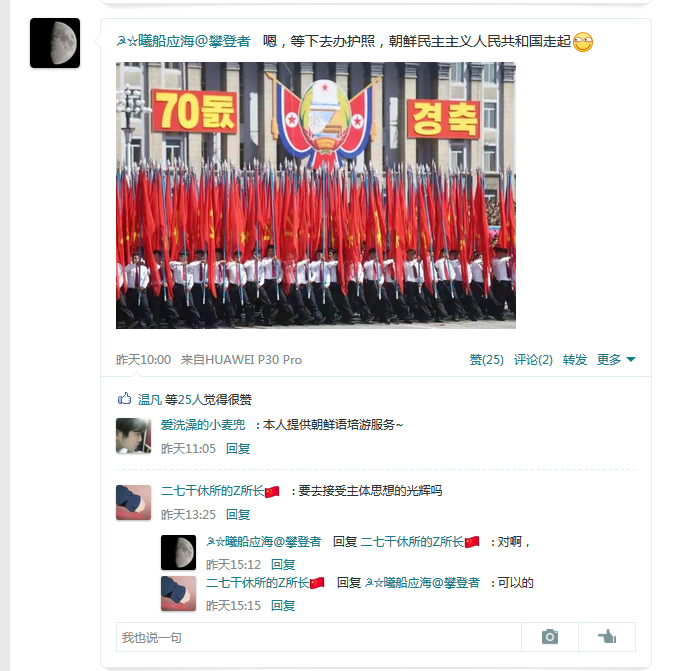Click 转发 to share the post
This screenshot has width=691, height=671.
click(575, 360)
